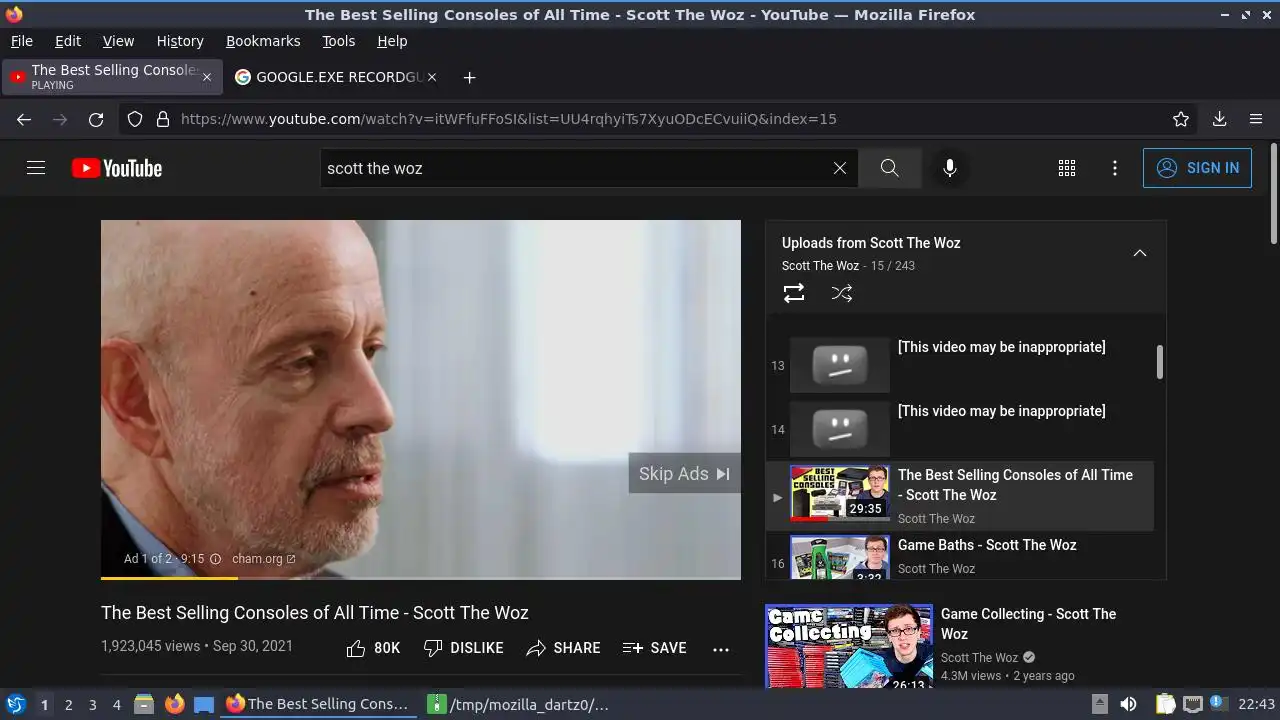This screenshot has height=720, width=1280.
Task: Click the SHARE button
Action: [564, 648]
